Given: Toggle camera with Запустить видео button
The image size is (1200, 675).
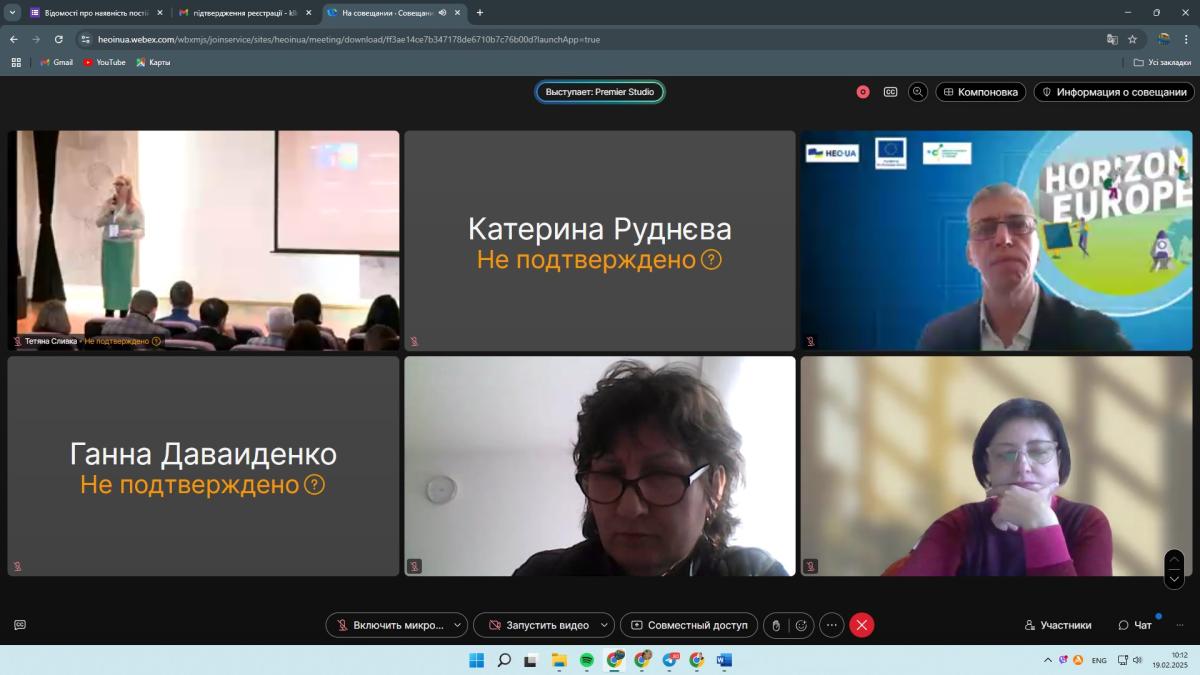Looking at the screenshot, I should tap(537, 625).
